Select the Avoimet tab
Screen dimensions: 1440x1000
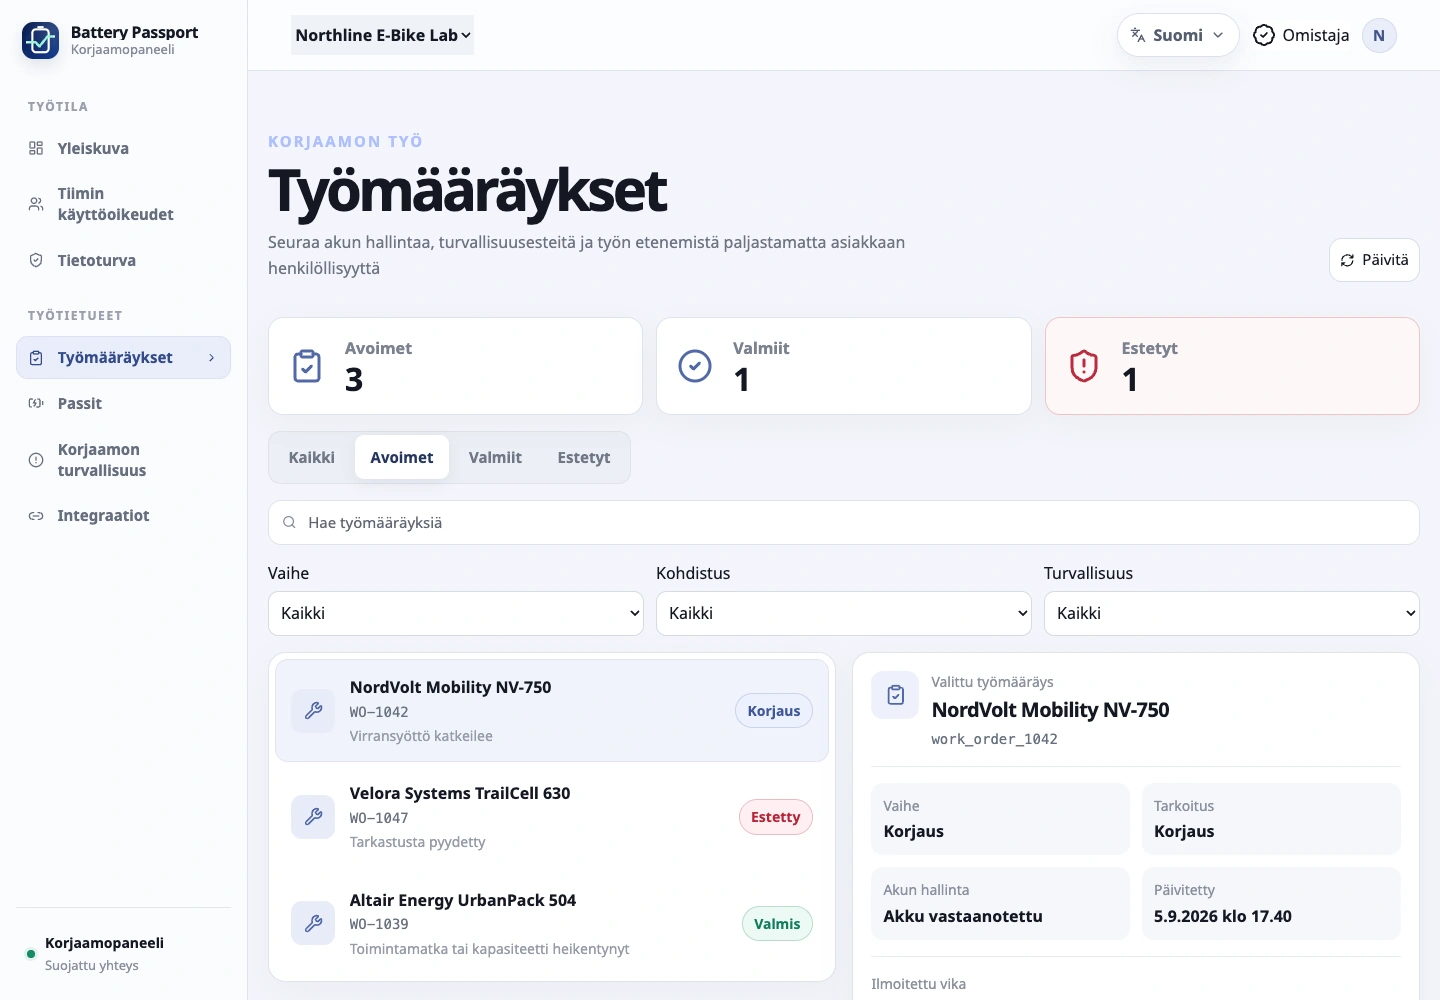point(402,458)
